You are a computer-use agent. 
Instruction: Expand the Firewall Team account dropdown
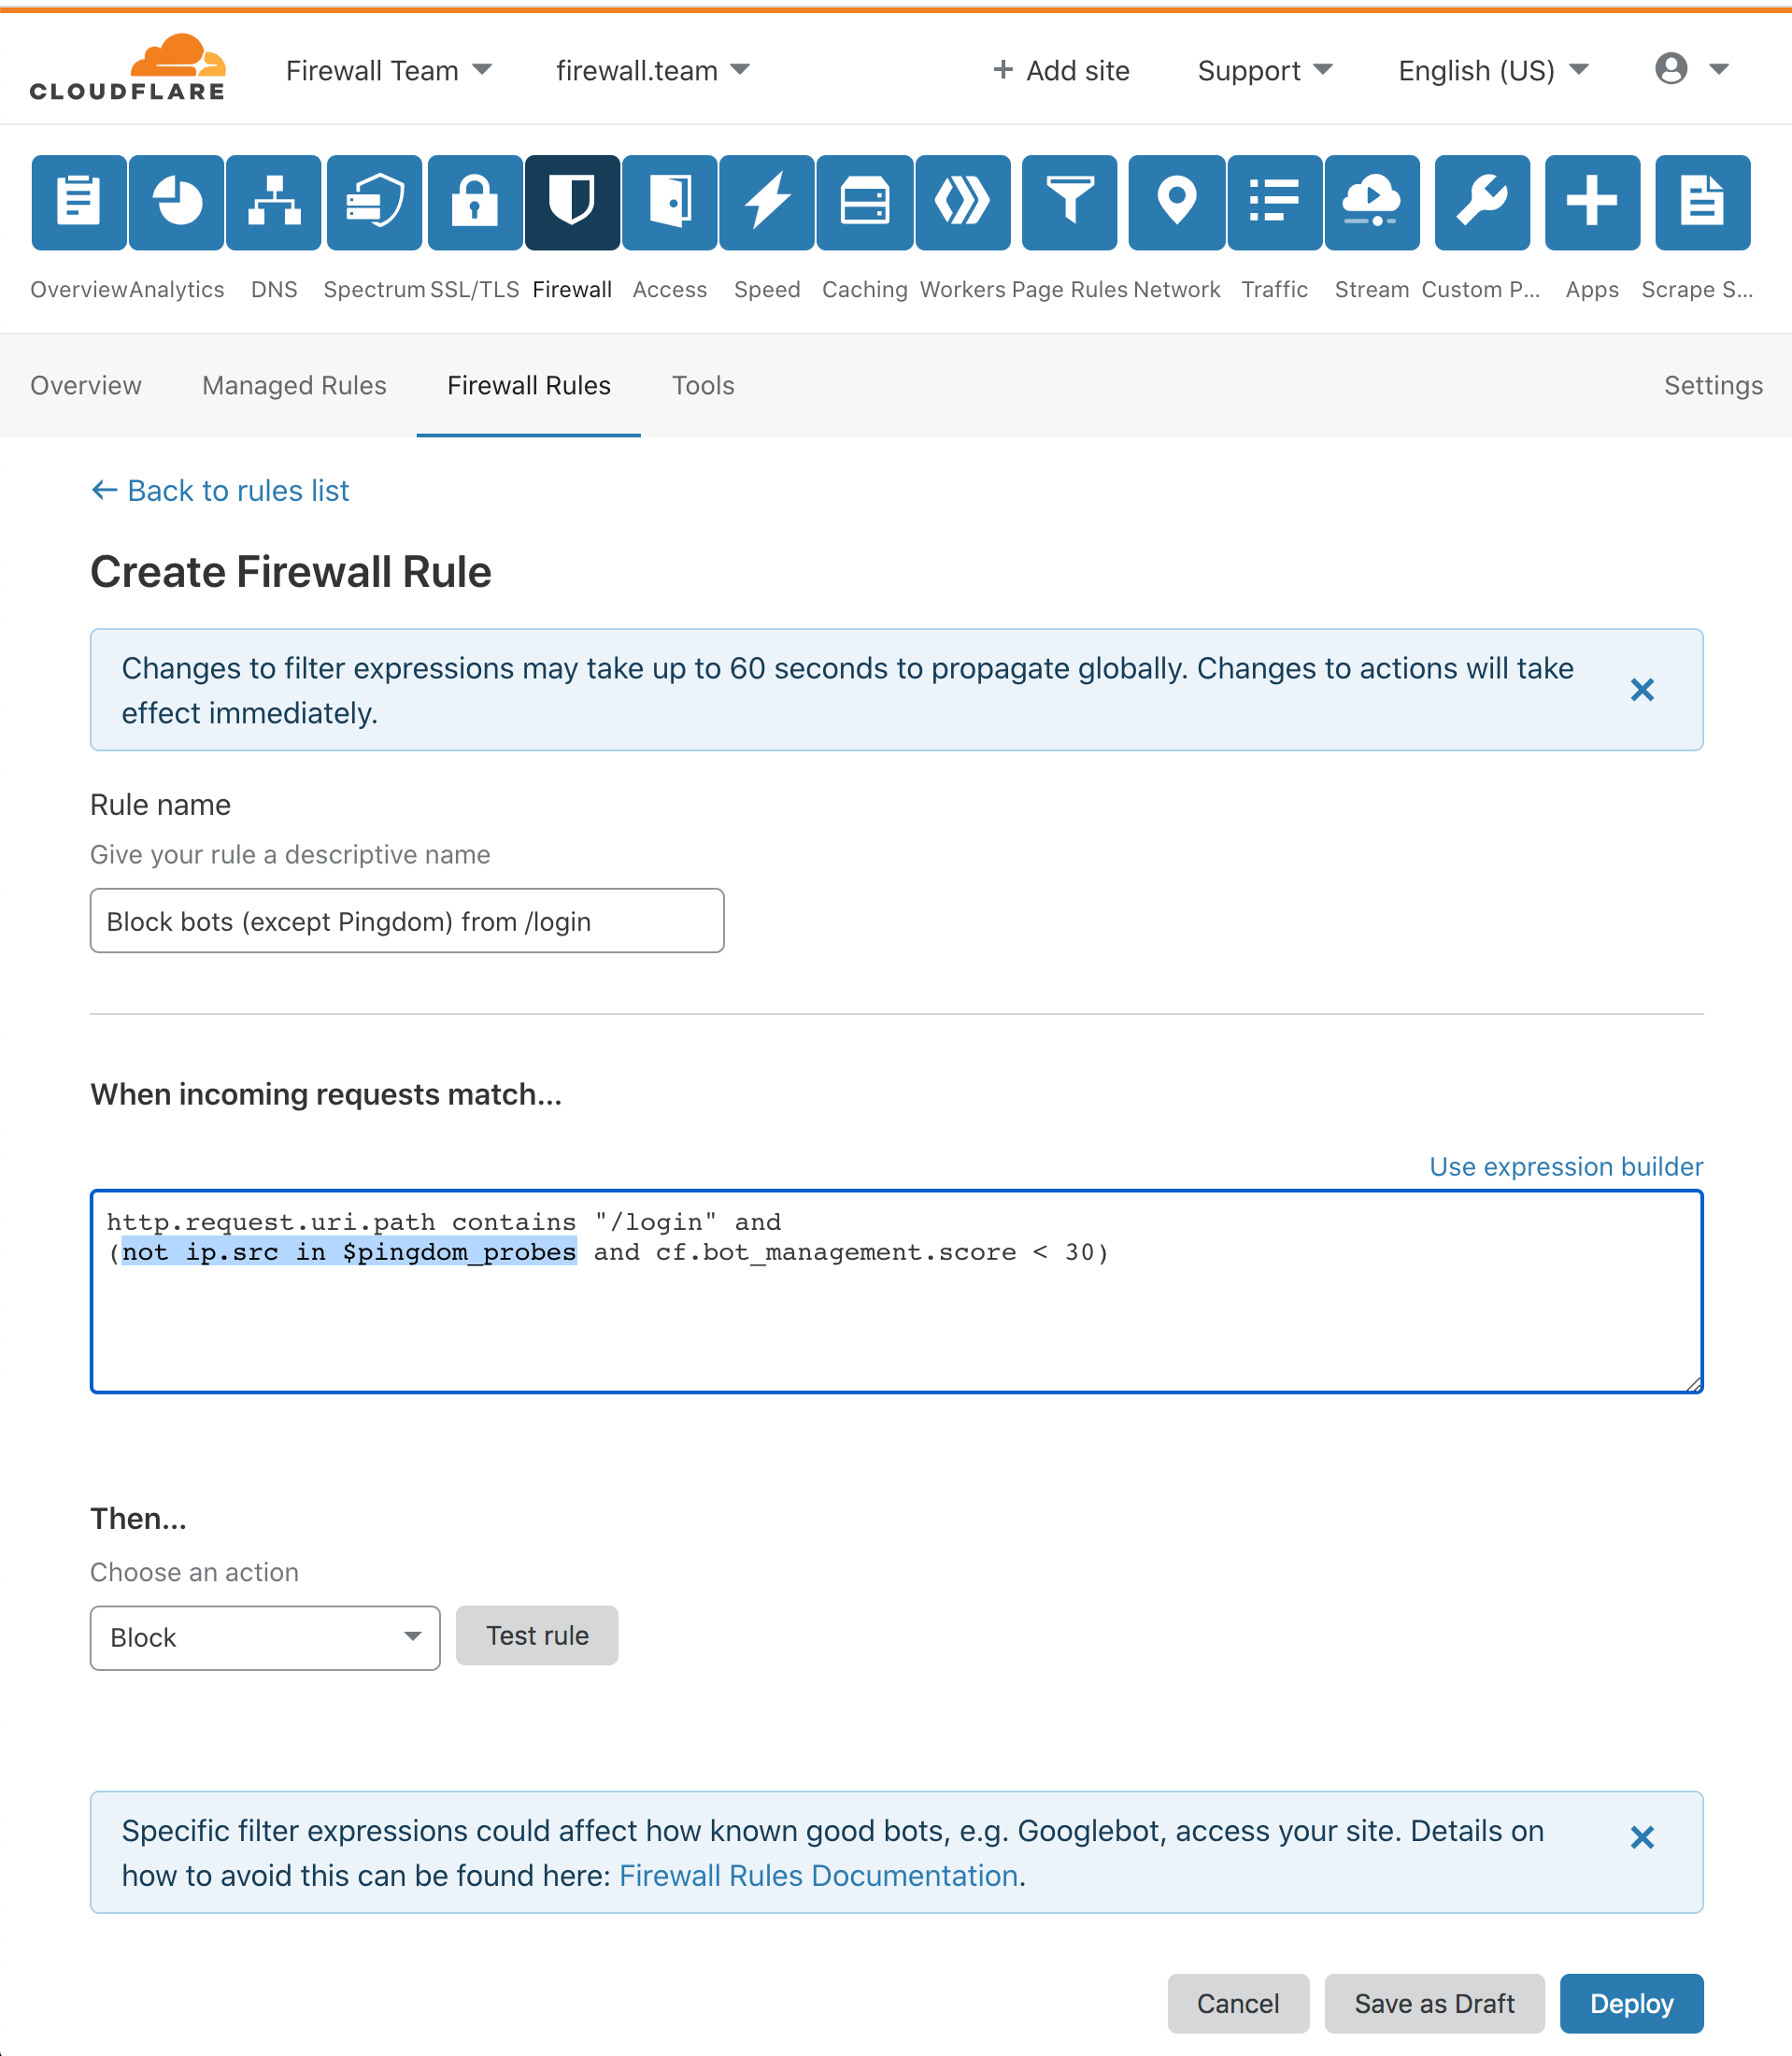tap(389, 70)
